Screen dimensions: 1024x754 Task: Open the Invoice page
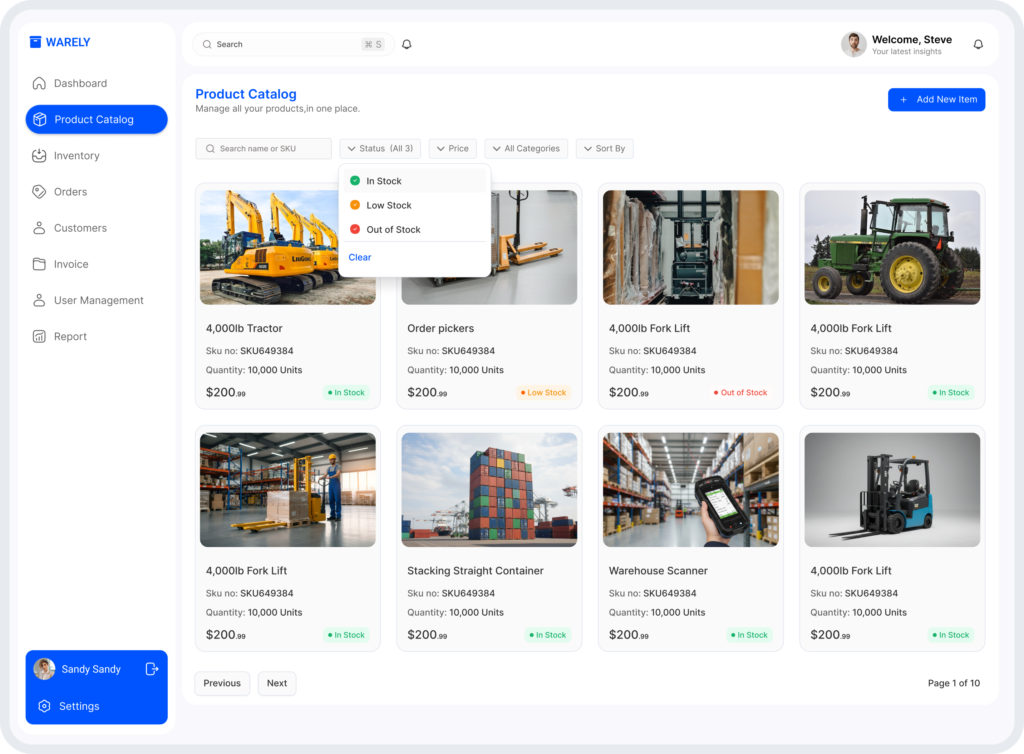pos(70,264)
